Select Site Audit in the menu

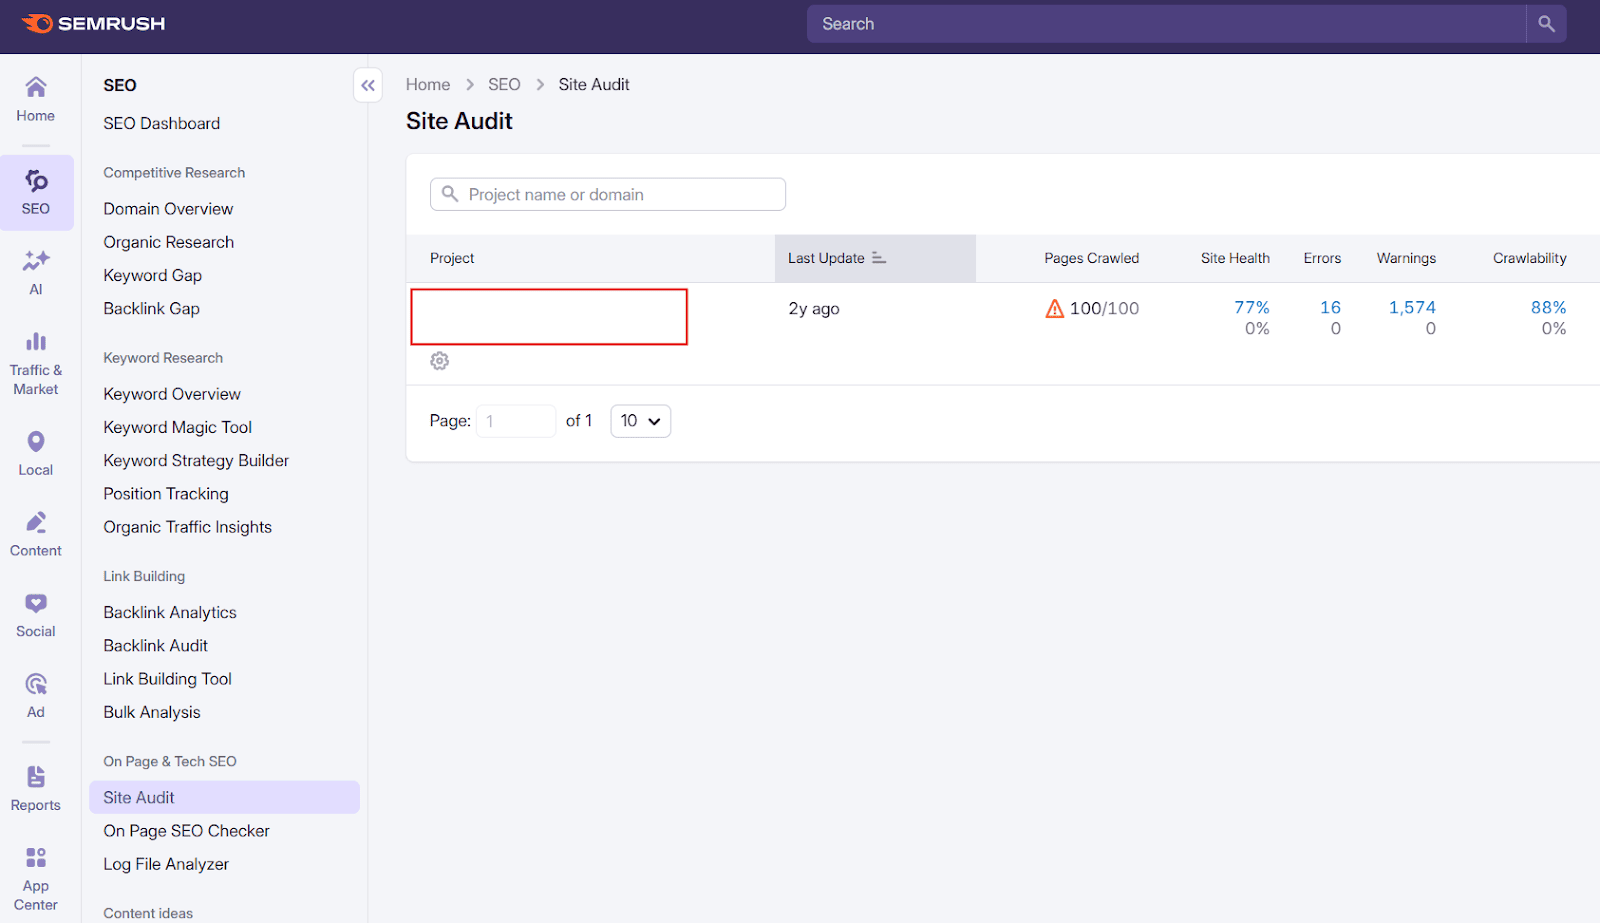pyautogui.click(x=138, y=797)
